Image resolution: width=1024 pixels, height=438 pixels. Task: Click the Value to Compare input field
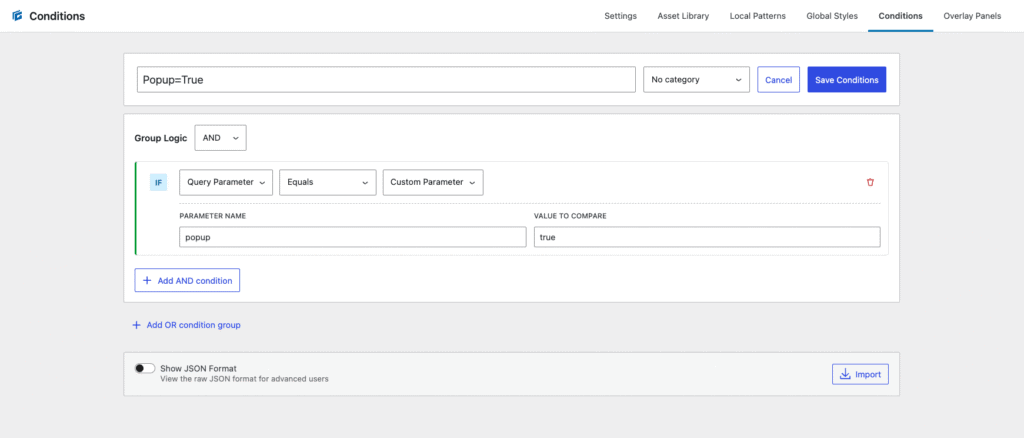[707, 237]
